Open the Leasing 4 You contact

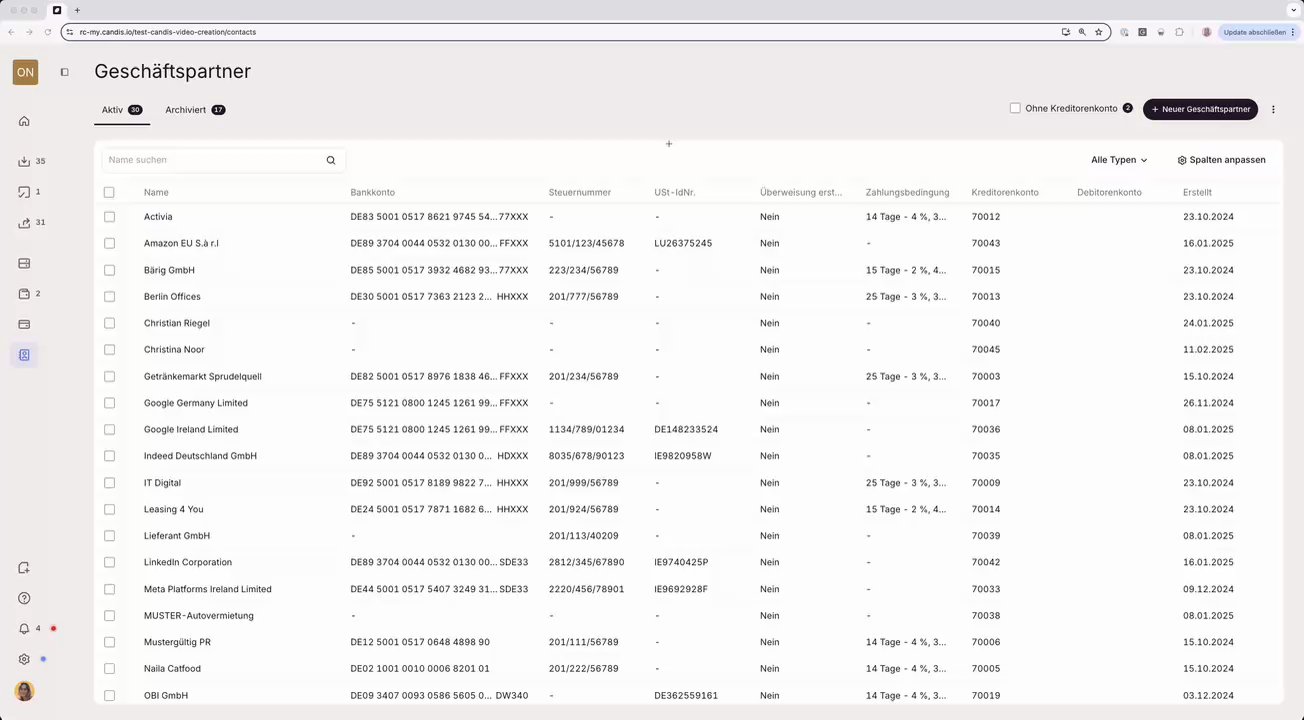tap(174, 509)
